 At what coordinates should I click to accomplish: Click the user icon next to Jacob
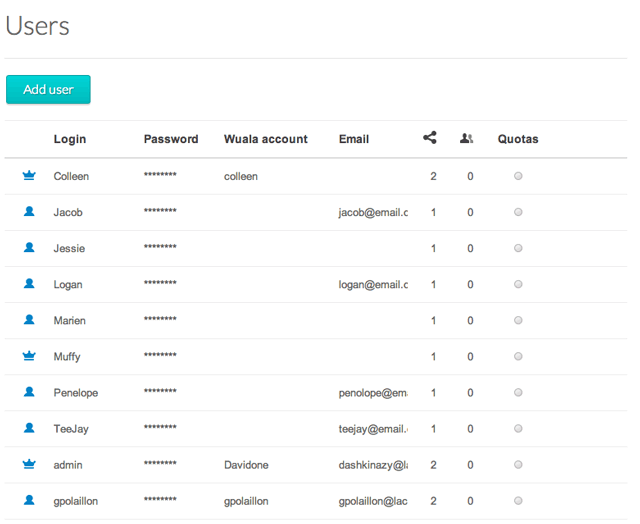29,212
